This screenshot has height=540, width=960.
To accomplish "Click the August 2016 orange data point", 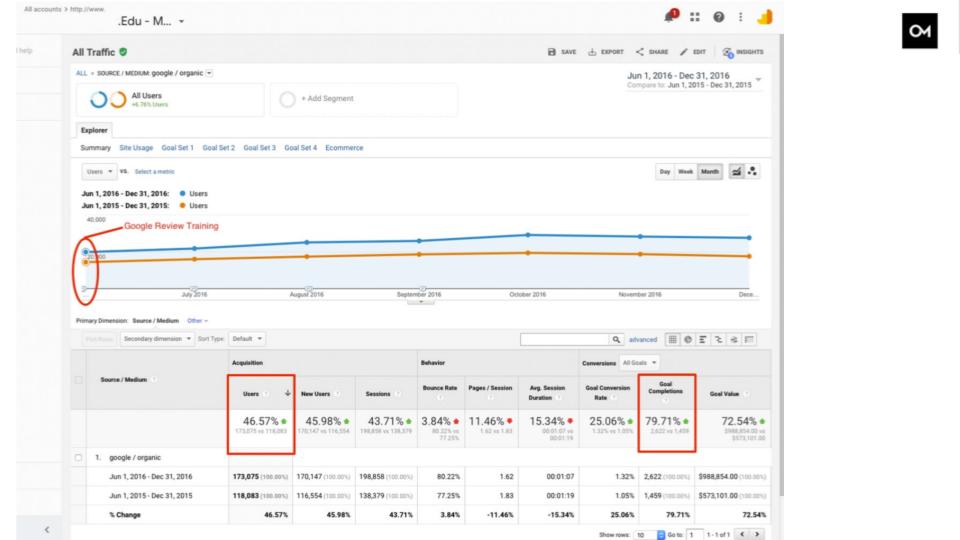I will (x=307, y=257).
